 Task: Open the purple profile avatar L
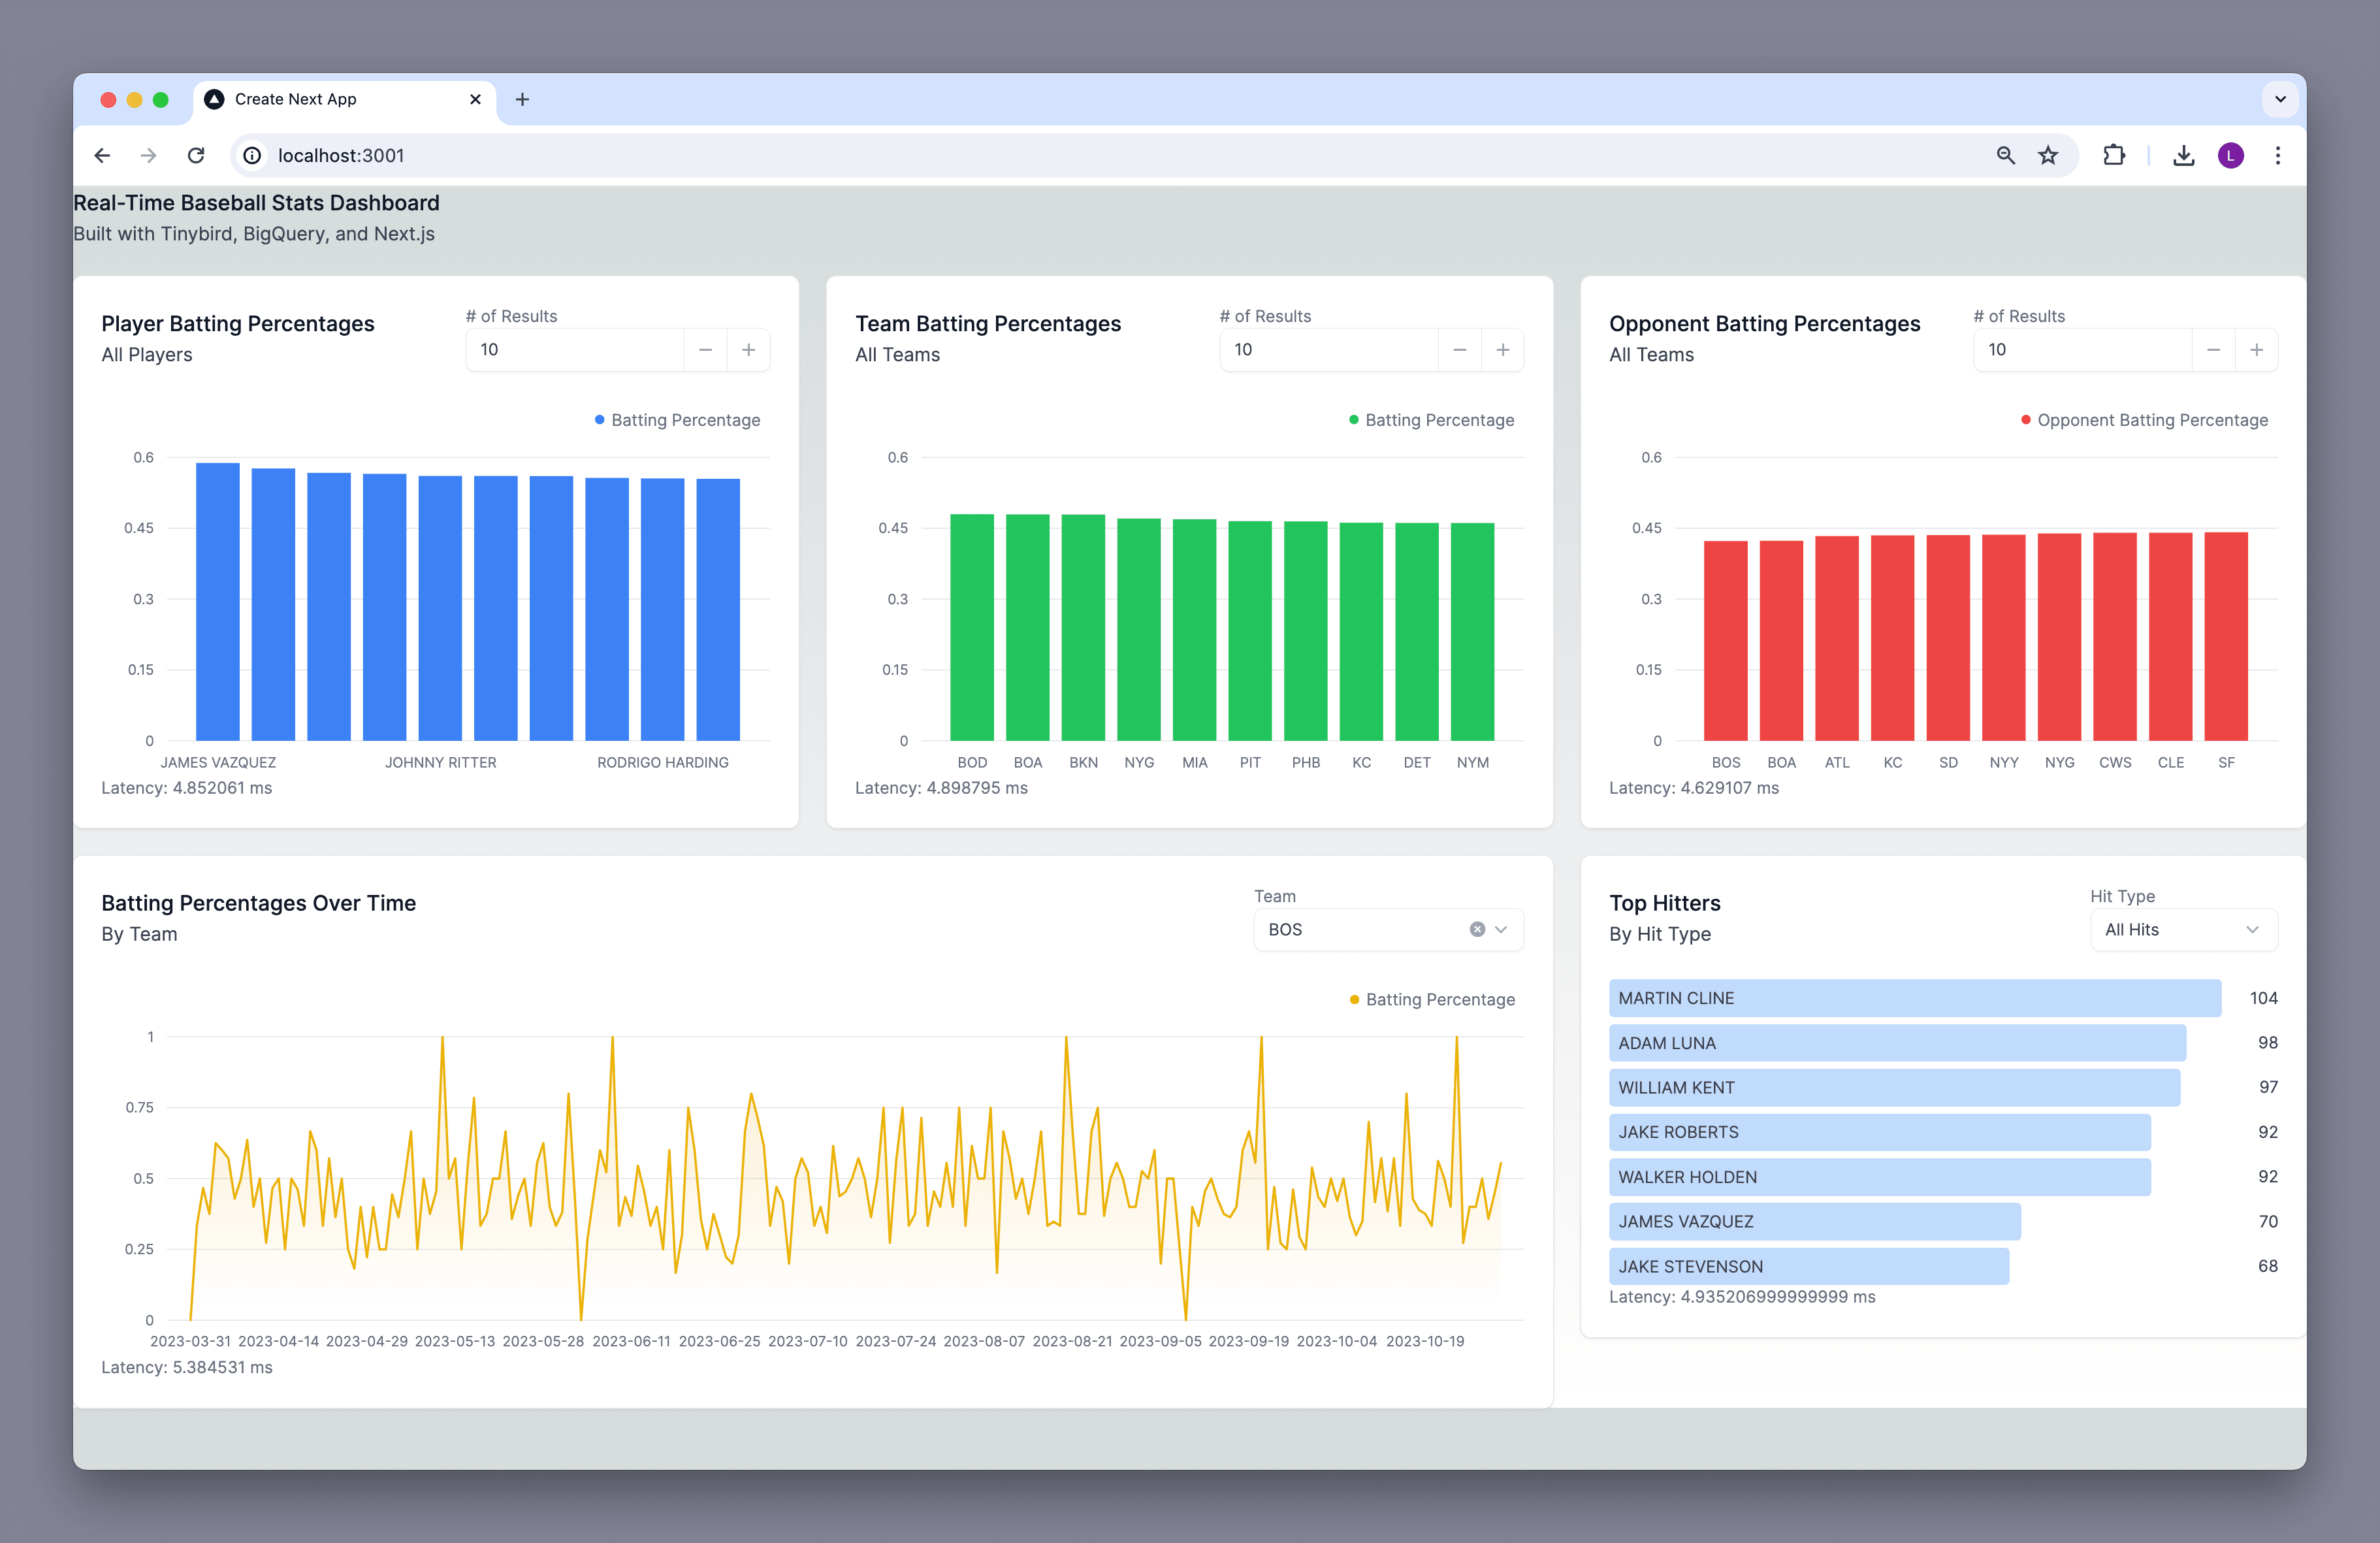2230,155
